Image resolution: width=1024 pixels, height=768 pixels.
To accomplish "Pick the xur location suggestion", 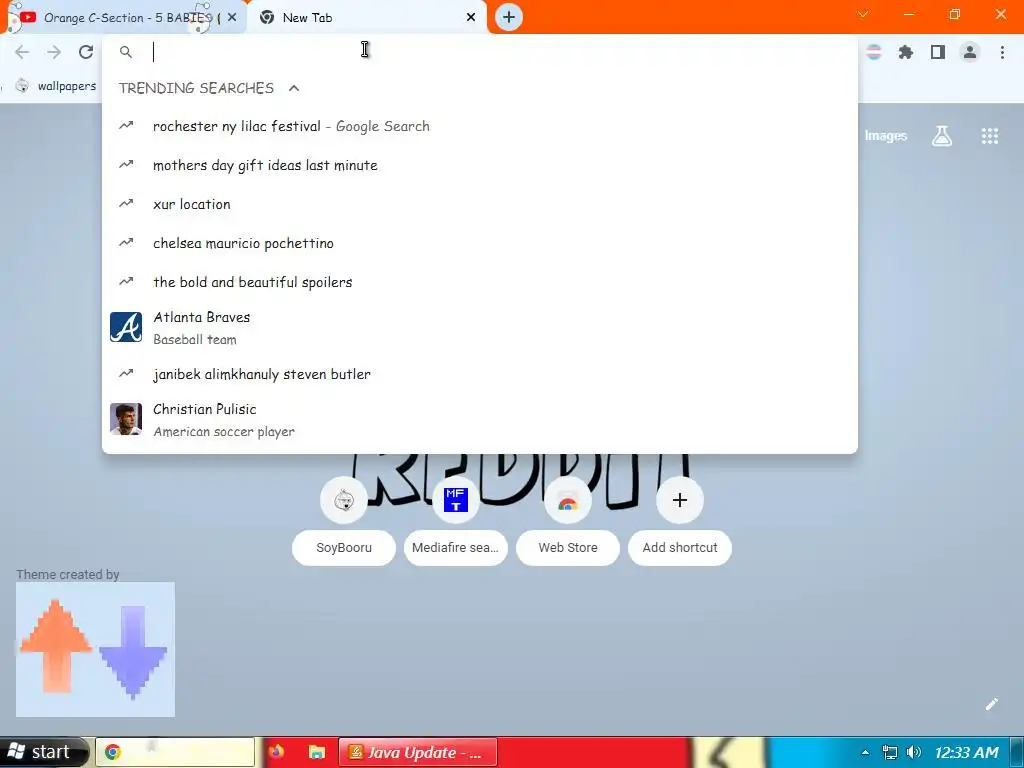I will tap(479, 204).
